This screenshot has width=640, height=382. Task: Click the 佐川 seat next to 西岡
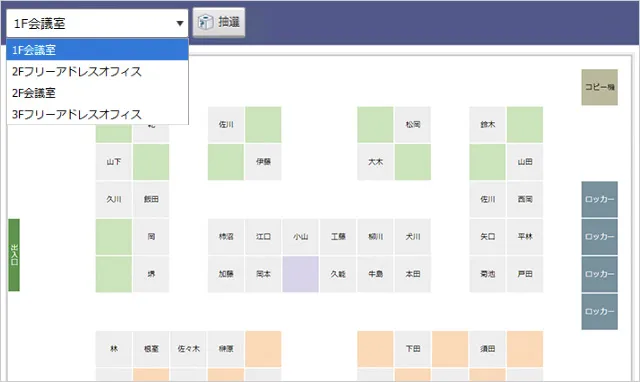click(x=487, y=199)
